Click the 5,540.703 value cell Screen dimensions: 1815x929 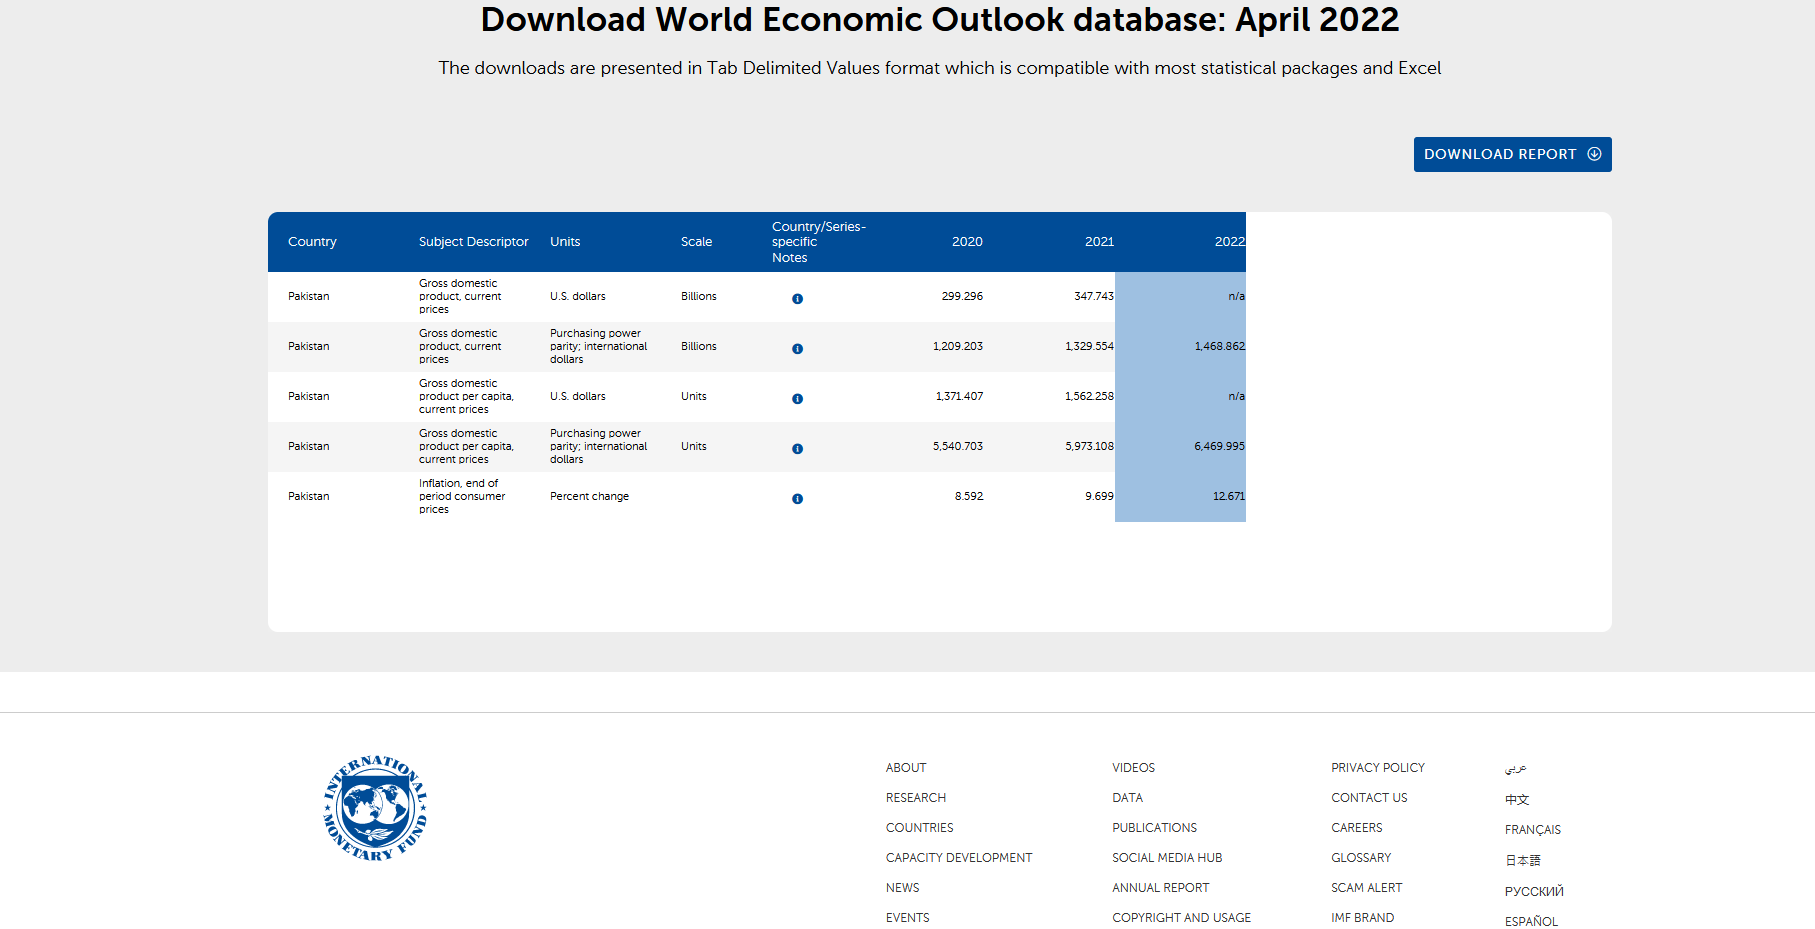(958, 446)
